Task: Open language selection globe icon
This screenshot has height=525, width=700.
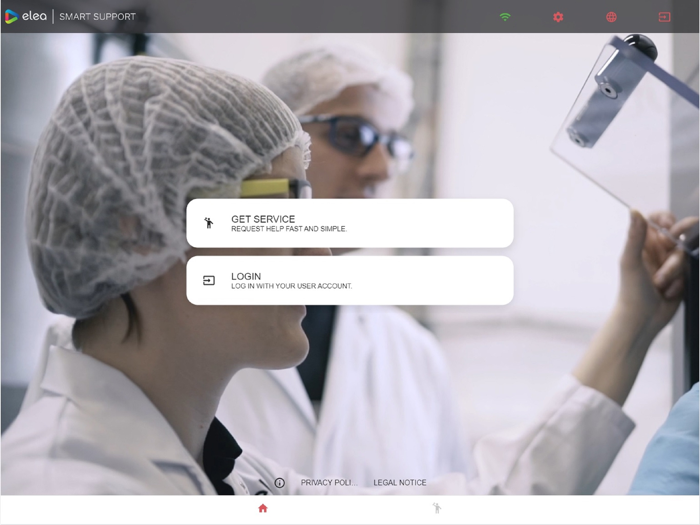Action: tap(611, 17)
